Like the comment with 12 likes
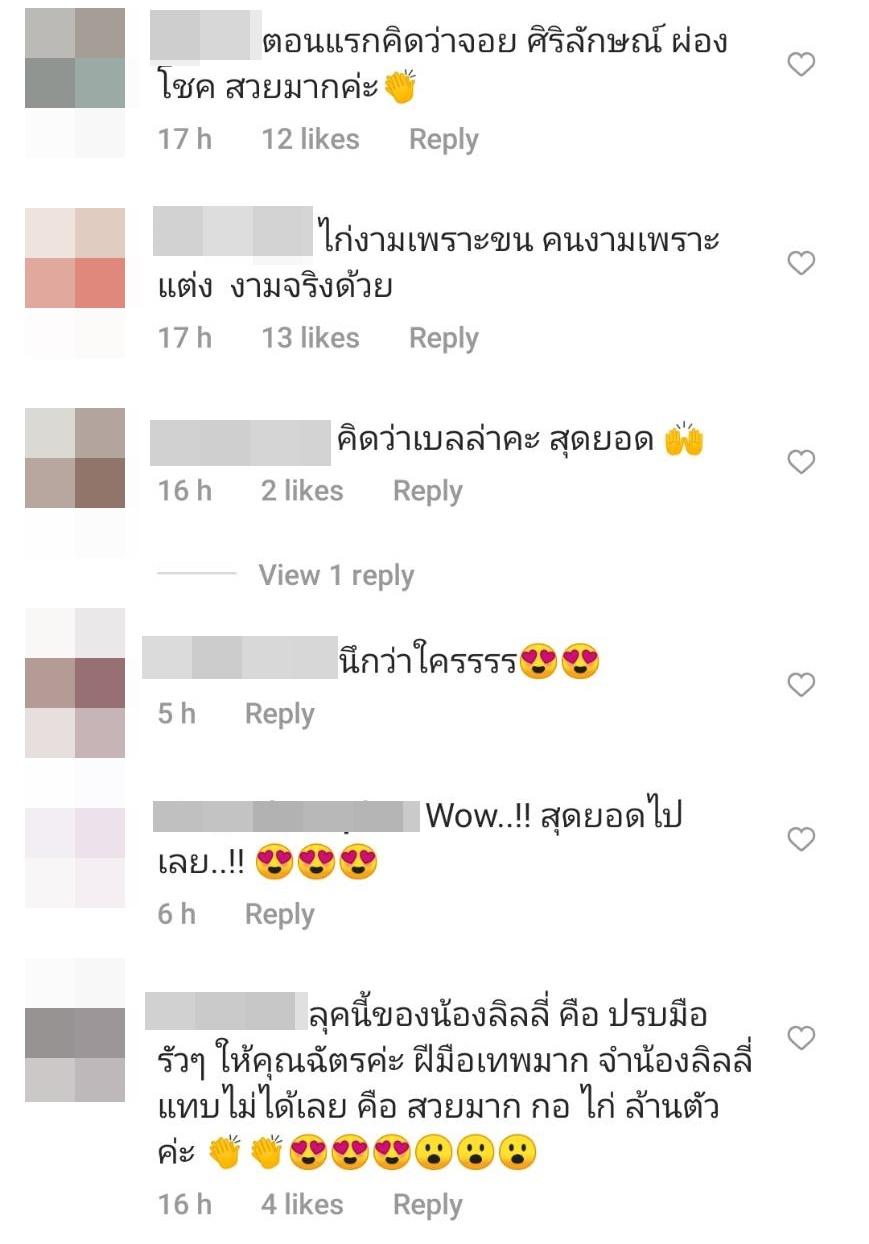869x1244 pixels. (x=801, y=65)
